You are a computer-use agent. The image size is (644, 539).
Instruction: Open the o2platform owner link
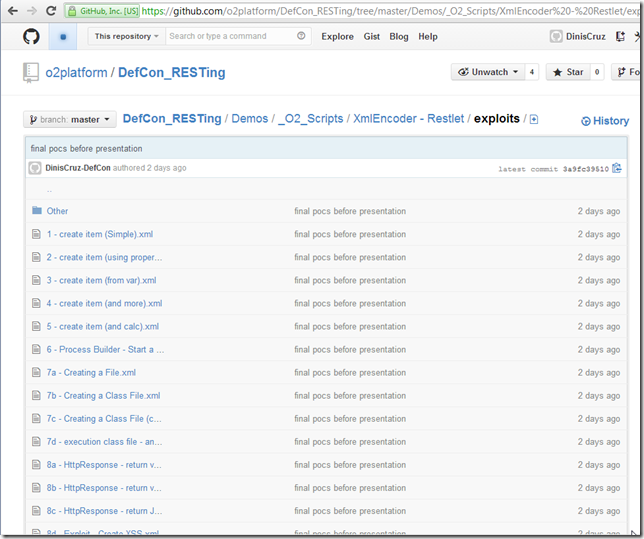click(76, 73)
